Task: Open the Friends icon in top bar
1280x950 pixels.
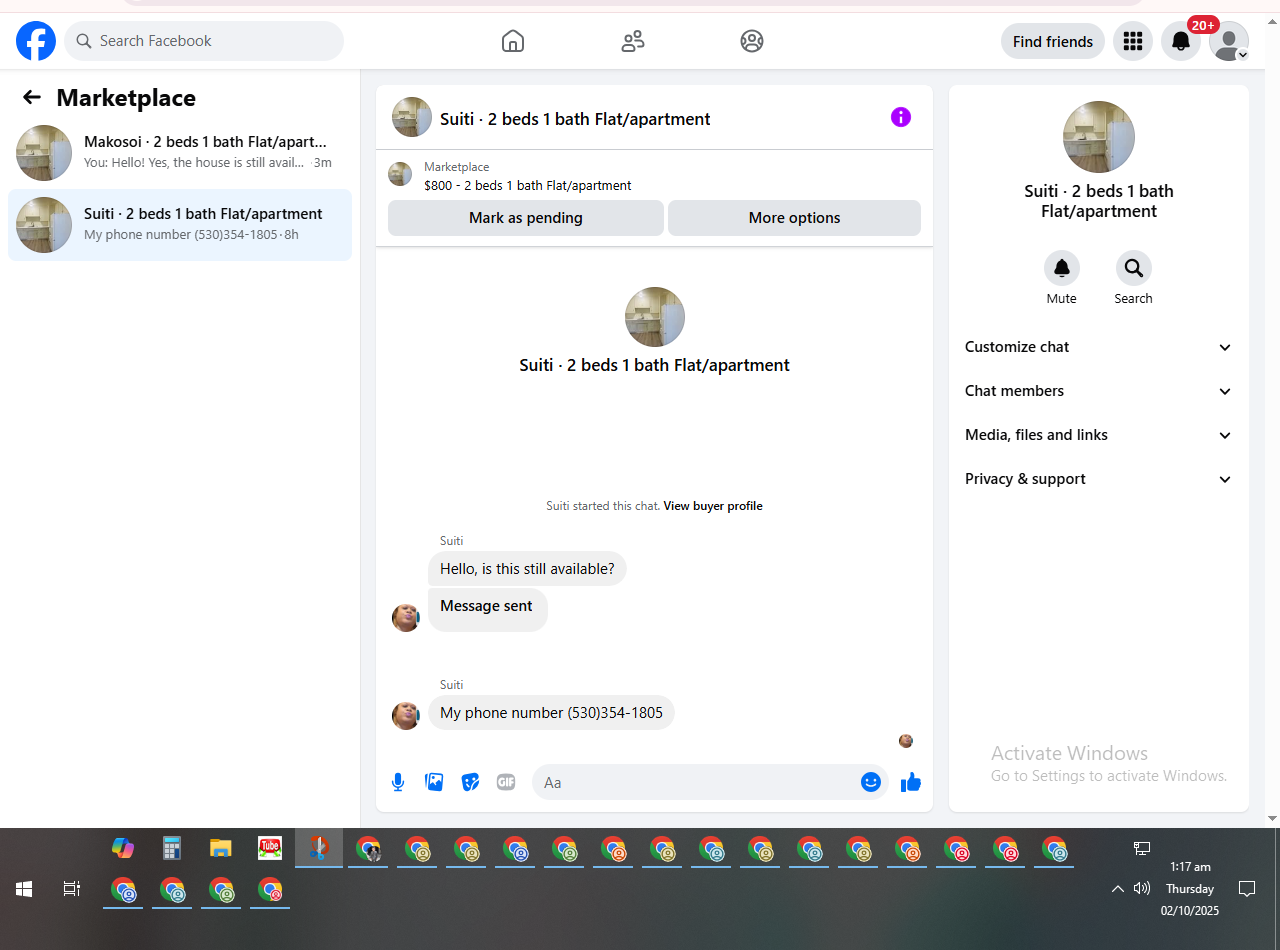Action: [633, 41]
